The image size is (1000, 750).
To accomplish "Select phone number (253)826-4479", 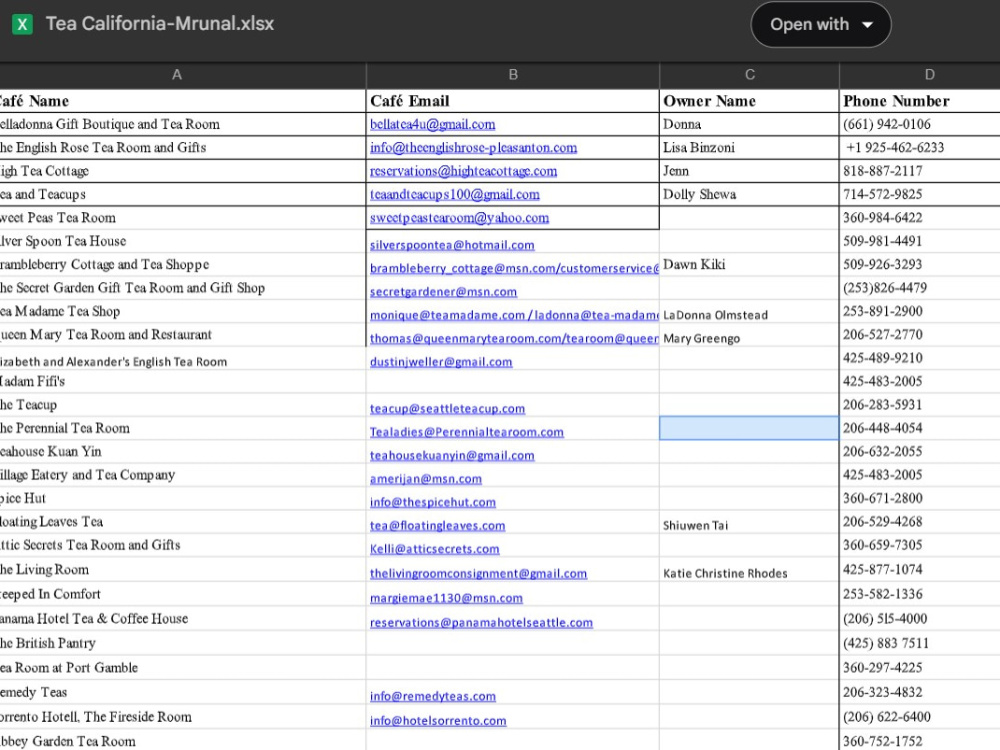I will (x=920, y=288).
